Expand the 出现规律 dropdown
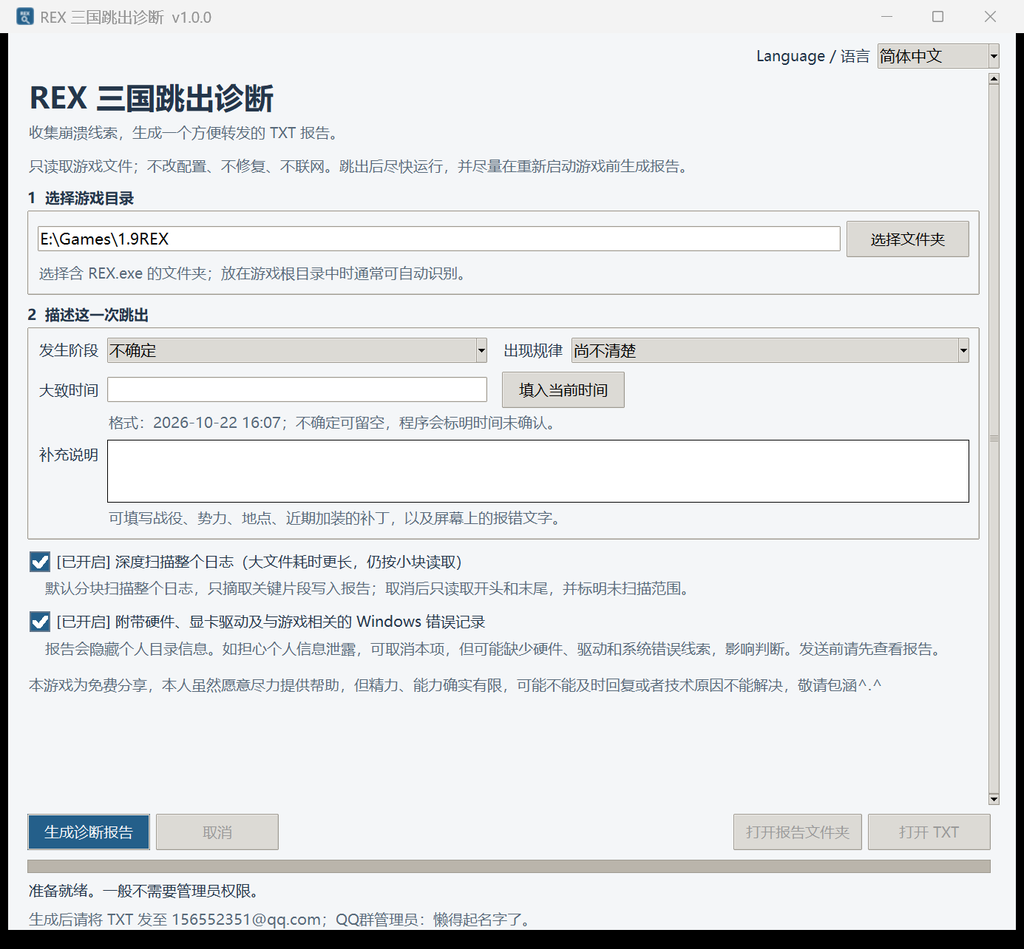 pyautogui.click(x=770, y=351)
